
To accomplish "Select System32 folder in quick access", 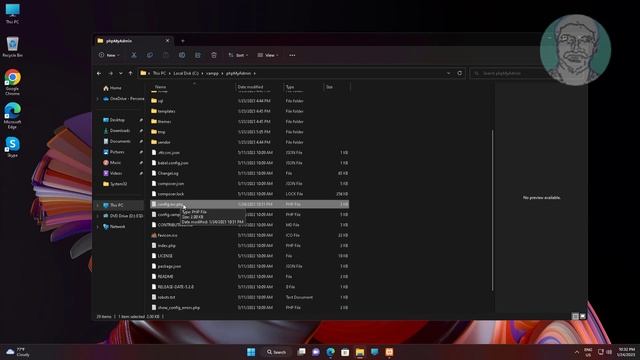I will click(118, 184).
